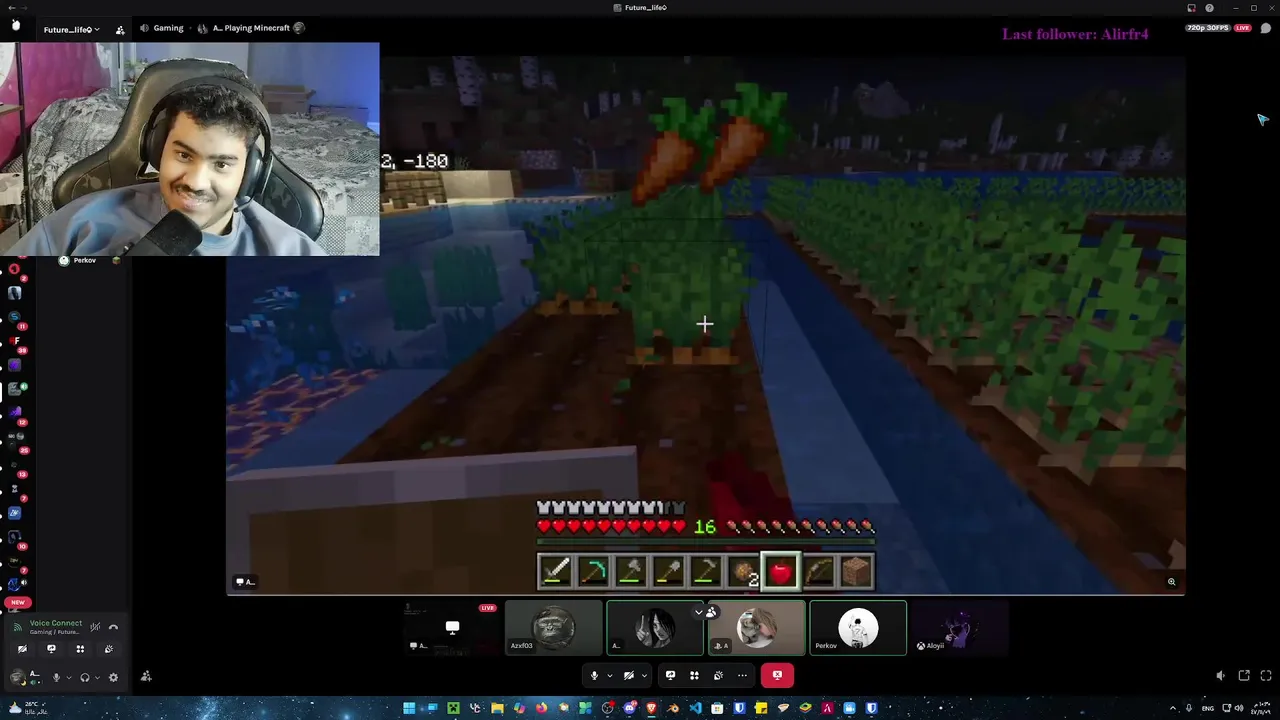This screenshot has height=720, width=1280.
Task: Deafen audio using the headphones icon
Action: point(85,677)
